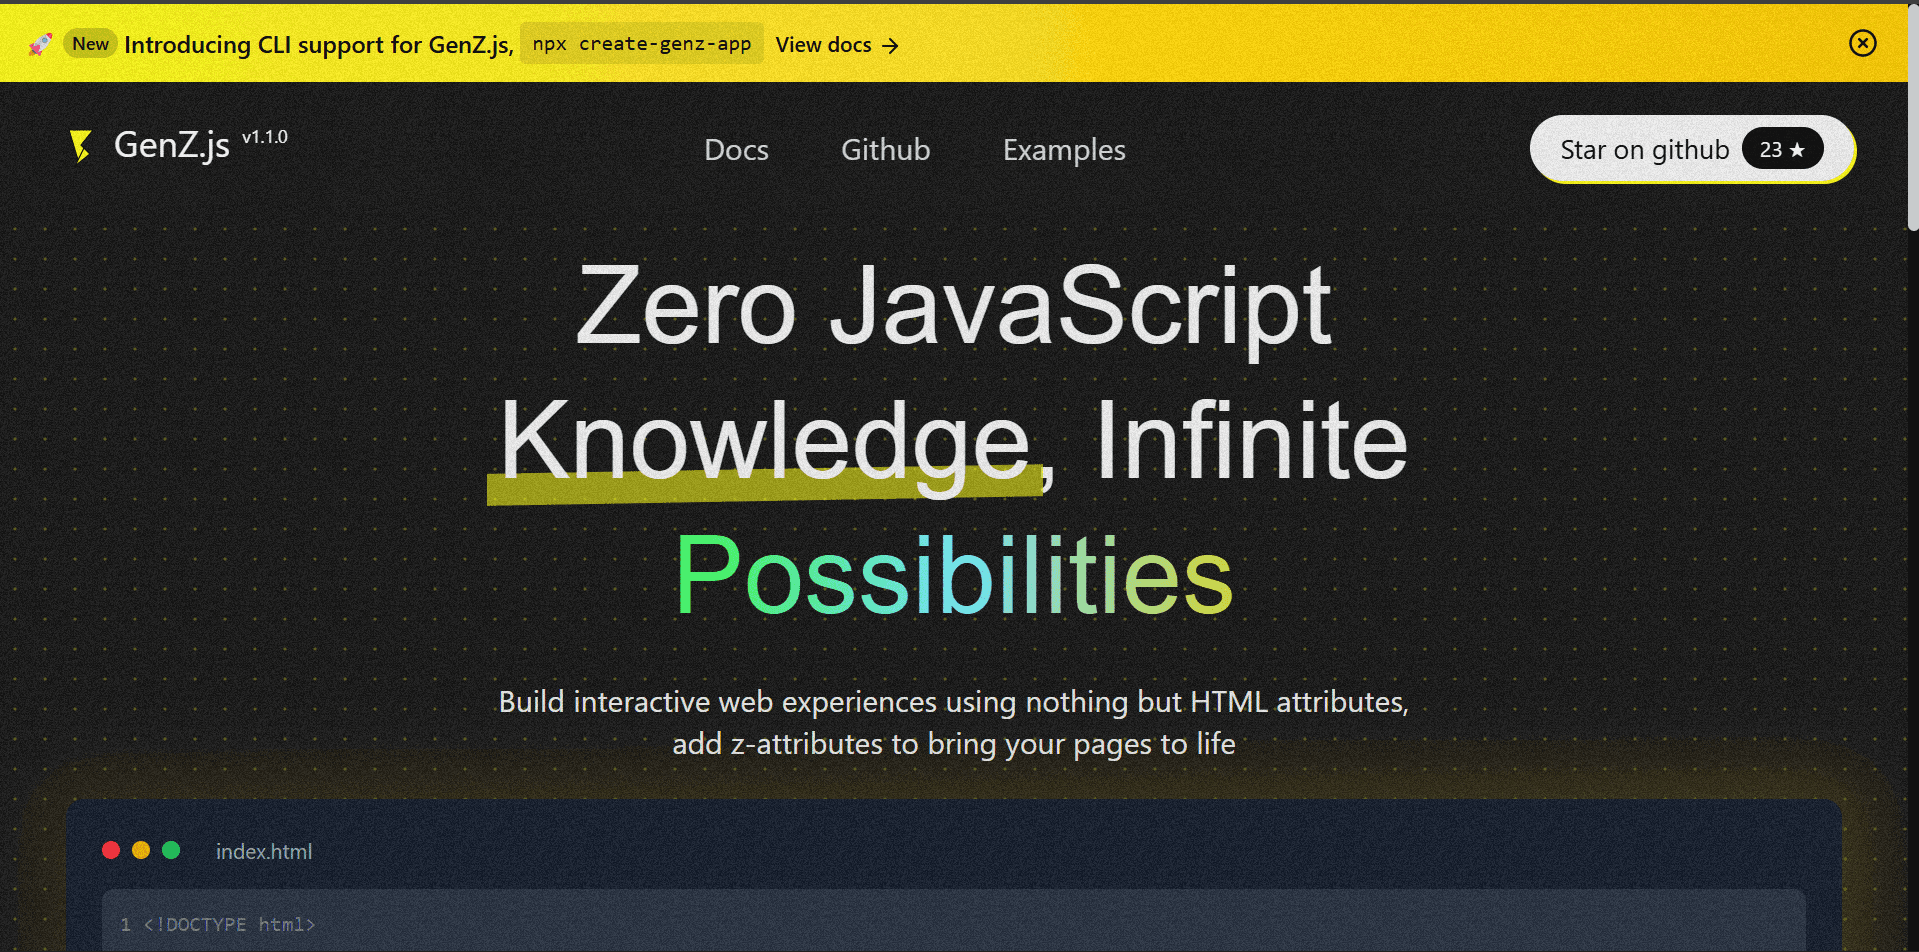Open the Github navigation item
Screen dimensions: 1919x952
(x=885, y=150)
